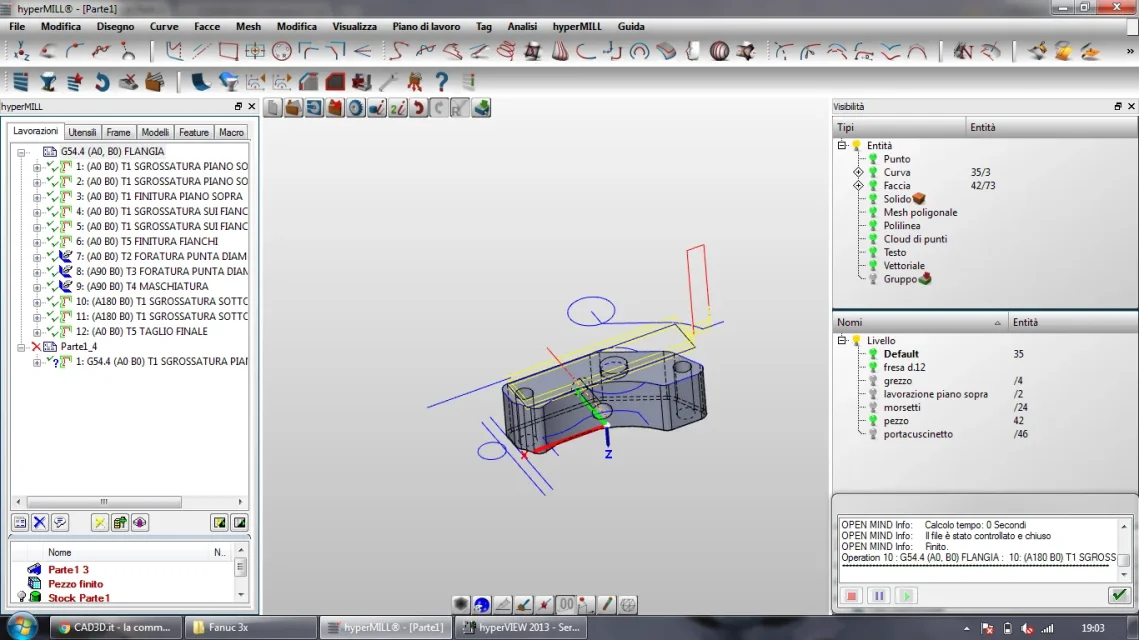Click the blue globe icon in bottom toolbar
Screen dimensions: 1139x640
(481, 604)
